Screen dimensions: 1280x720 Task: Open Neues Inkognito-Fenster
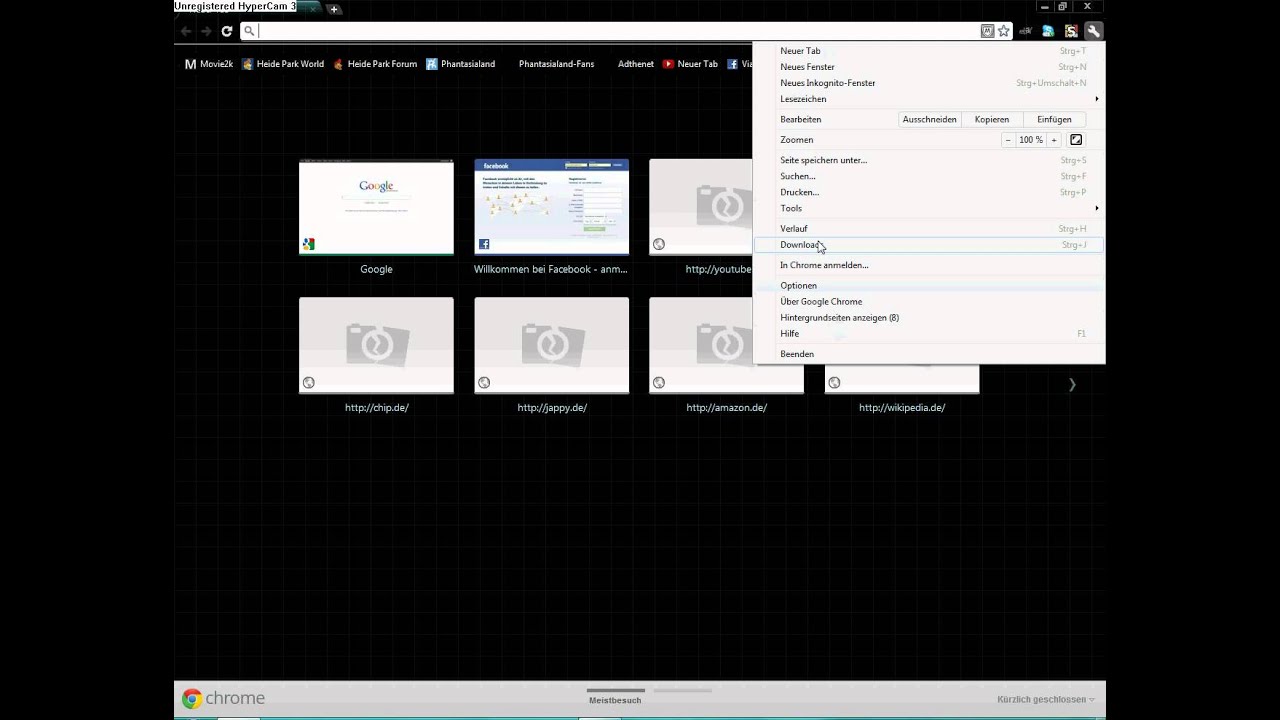click(x=928, y=83)
